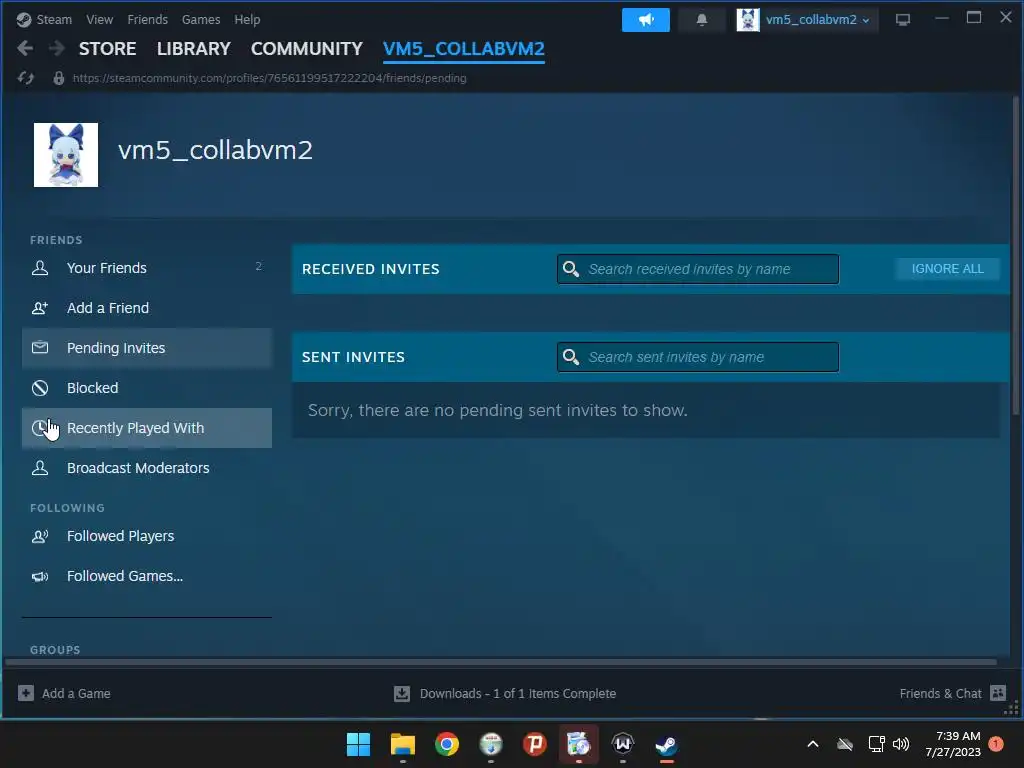The image size is (1024, 768).
Task: Open the Games menu
Action: [201, 20]
